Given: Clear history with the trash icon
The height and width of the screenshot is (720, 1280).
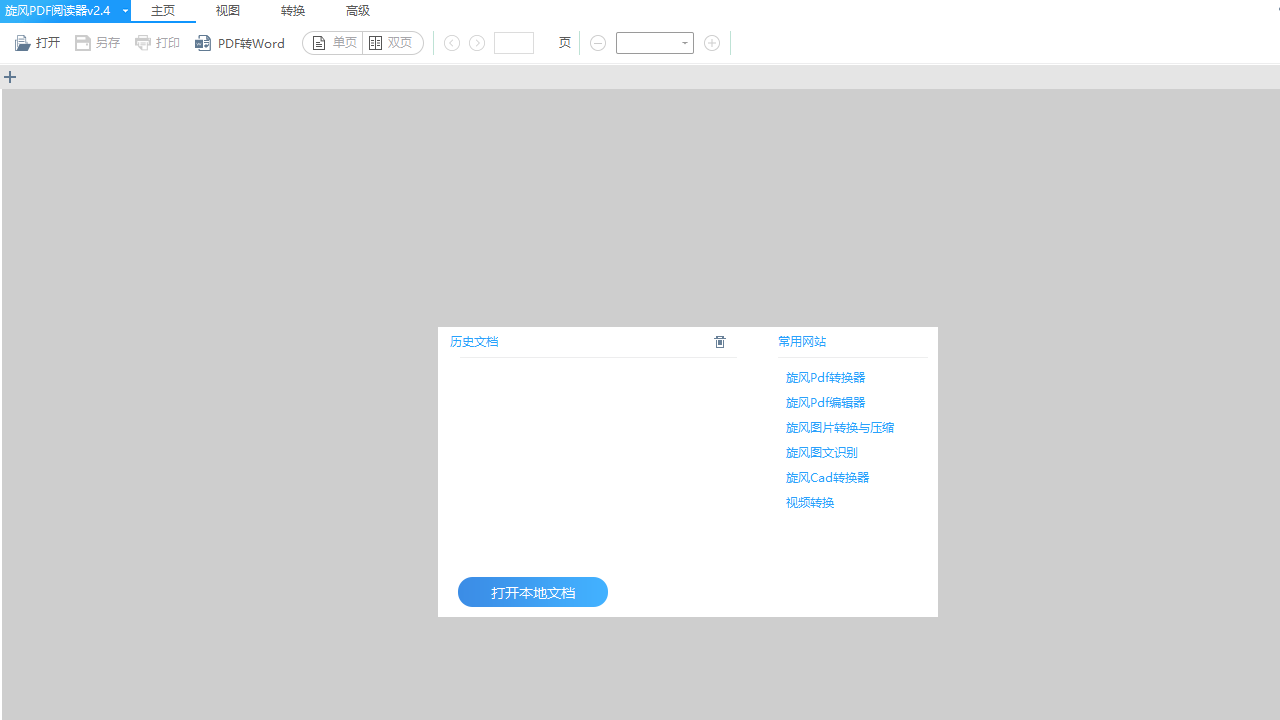Looking at the screenshot, I should (720, 342).
